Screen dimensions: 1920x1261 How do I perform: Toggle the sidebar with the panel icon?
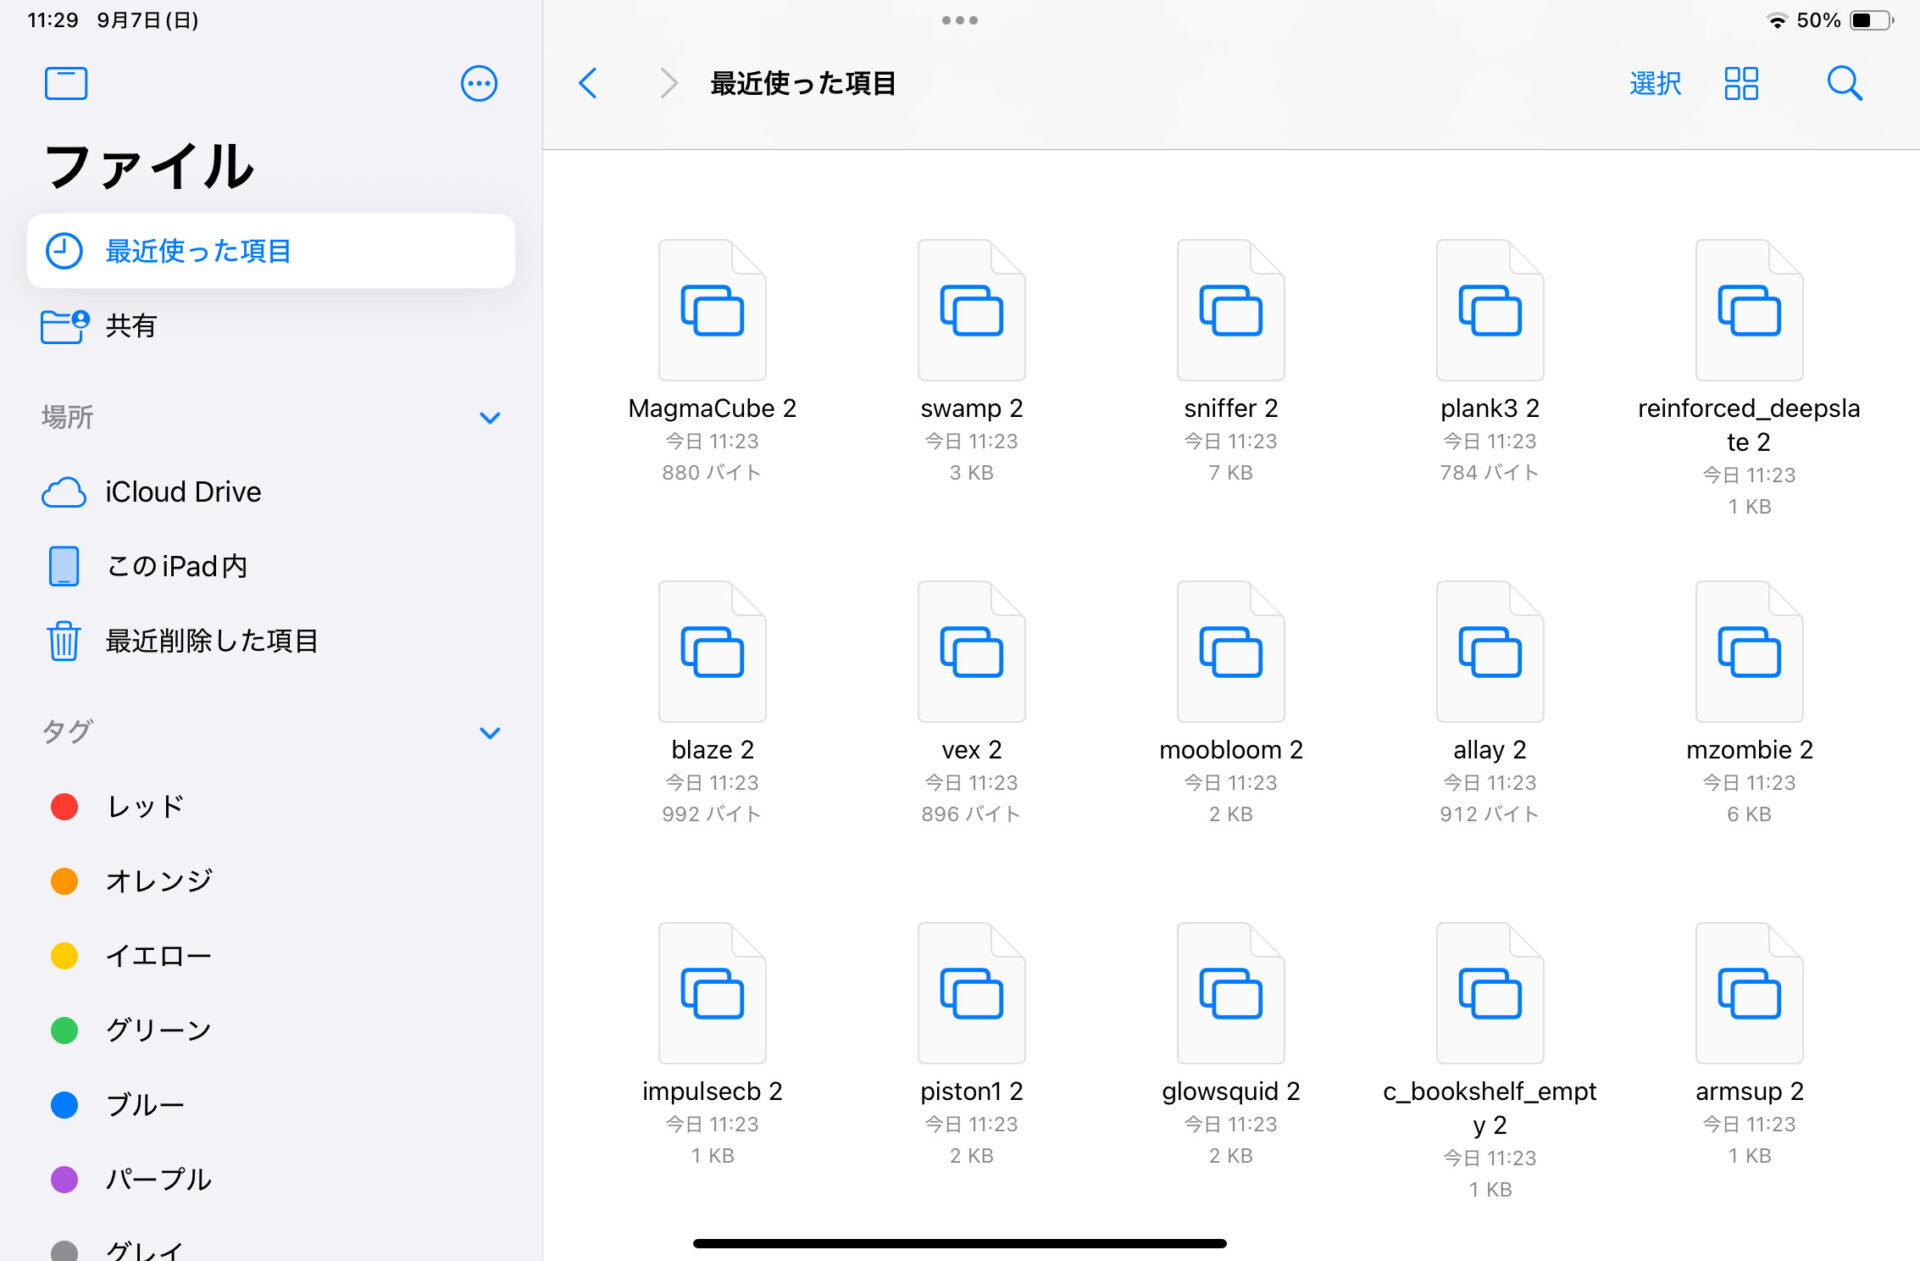(66, 83)
